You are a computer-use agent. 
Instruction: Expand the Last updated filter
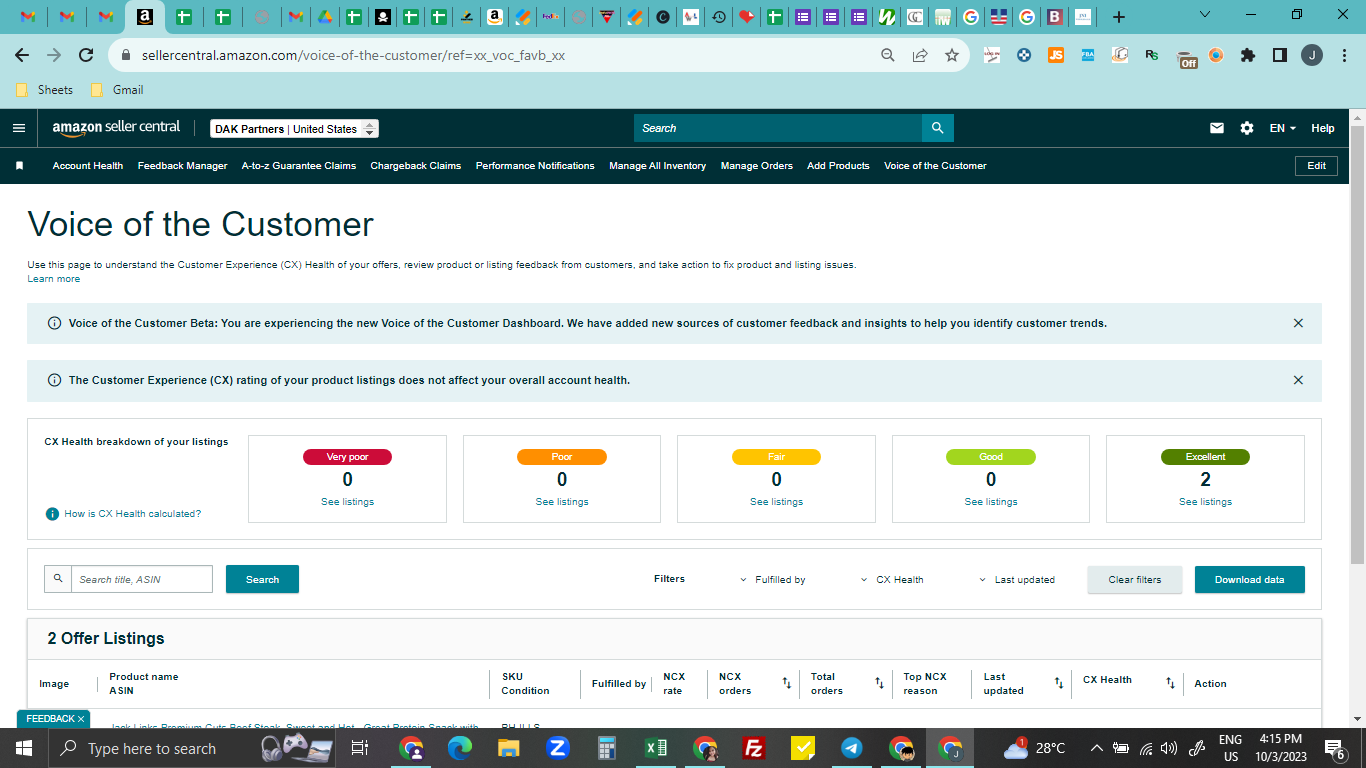click(1017, 580)
